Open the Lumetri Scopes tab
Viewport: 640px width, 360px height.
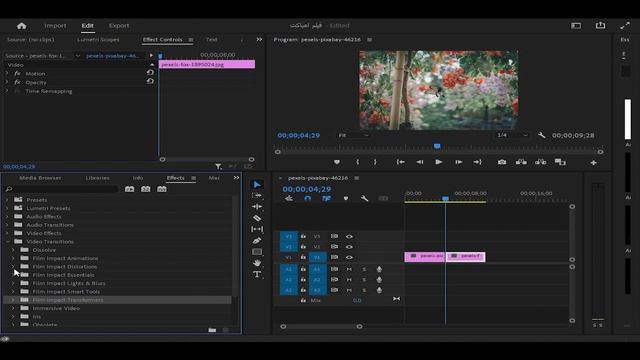(98, 40)
